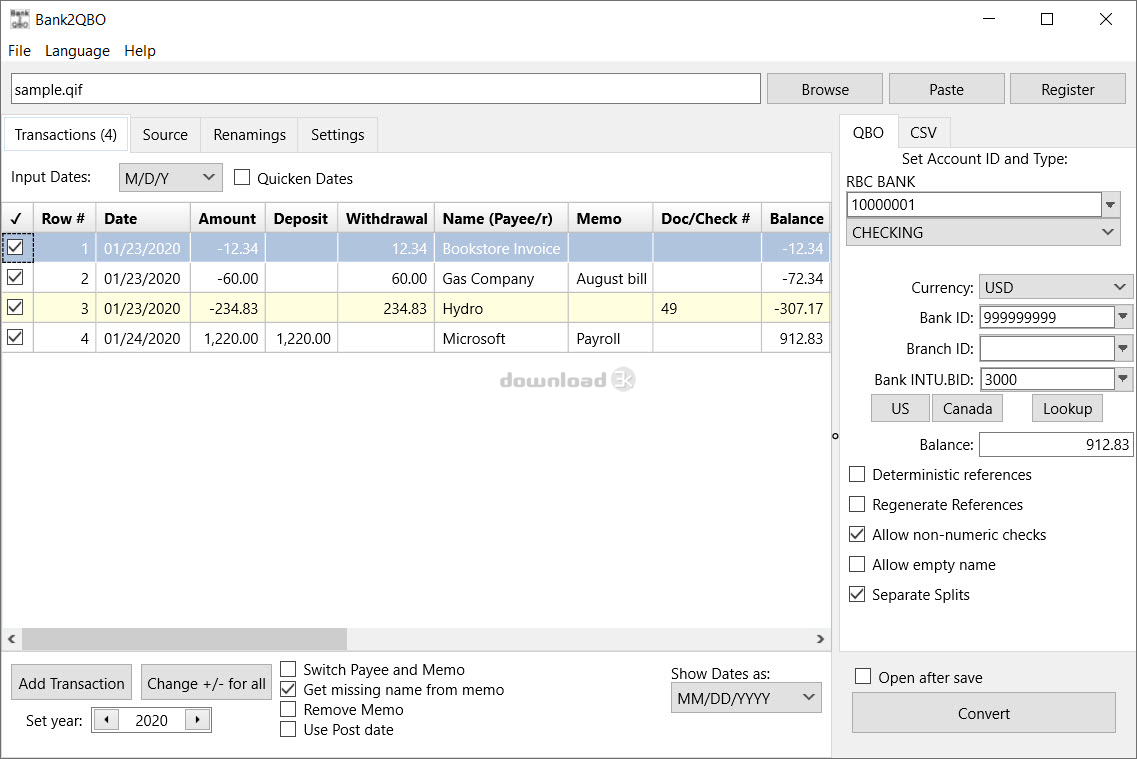Enable Open after save checkbox
This screenshot has width=1137, height=759.
pos(863,677)
